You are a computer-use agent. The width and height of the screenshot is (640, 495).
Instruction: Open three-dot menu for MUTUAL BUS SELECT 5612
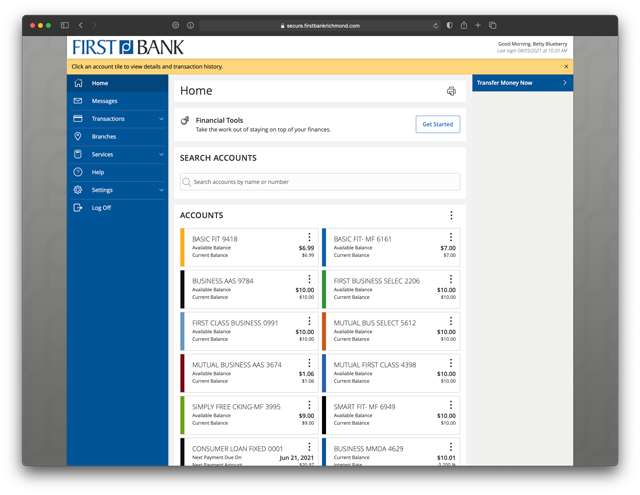point(451,322)
